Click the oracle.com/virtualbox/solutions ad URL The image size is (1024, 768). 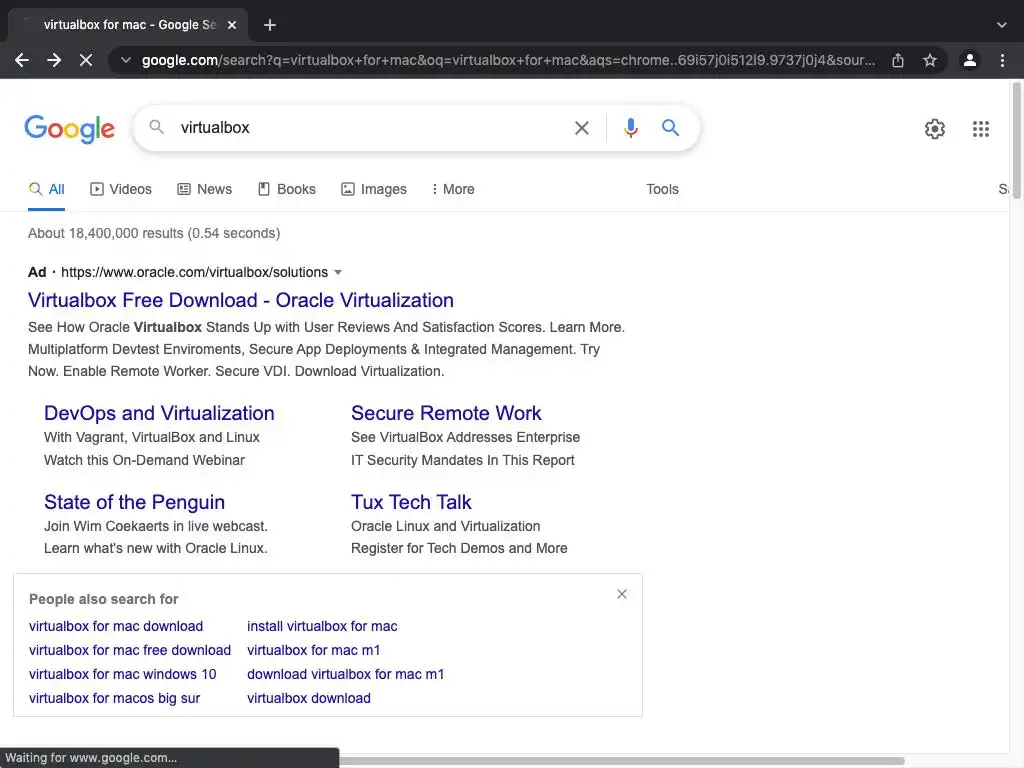pyautogui.click(x=195, y=272)
